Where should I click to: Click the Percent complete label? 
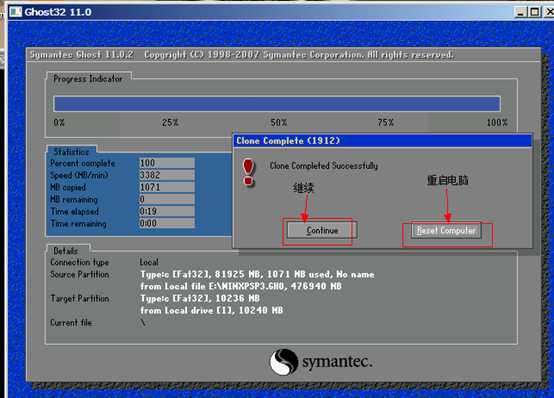83,163
